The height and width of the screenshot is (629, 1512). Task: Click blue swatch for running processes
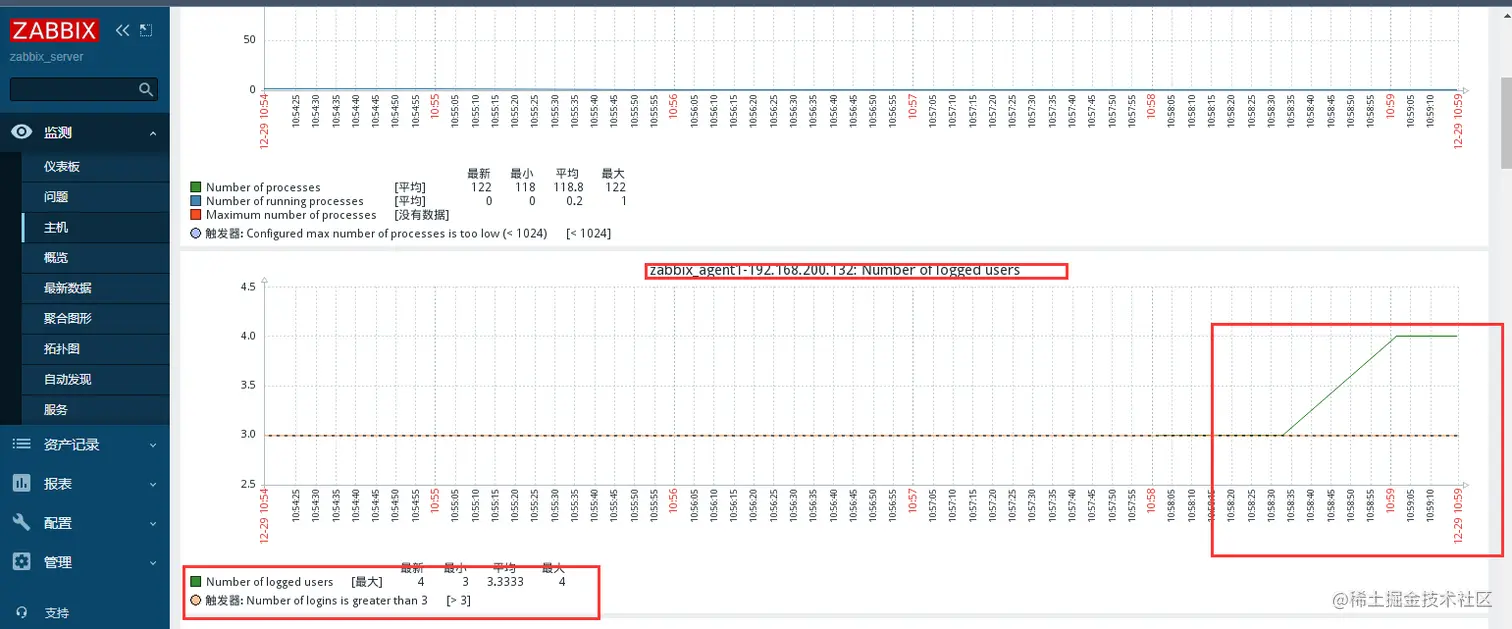coord(196,201)
